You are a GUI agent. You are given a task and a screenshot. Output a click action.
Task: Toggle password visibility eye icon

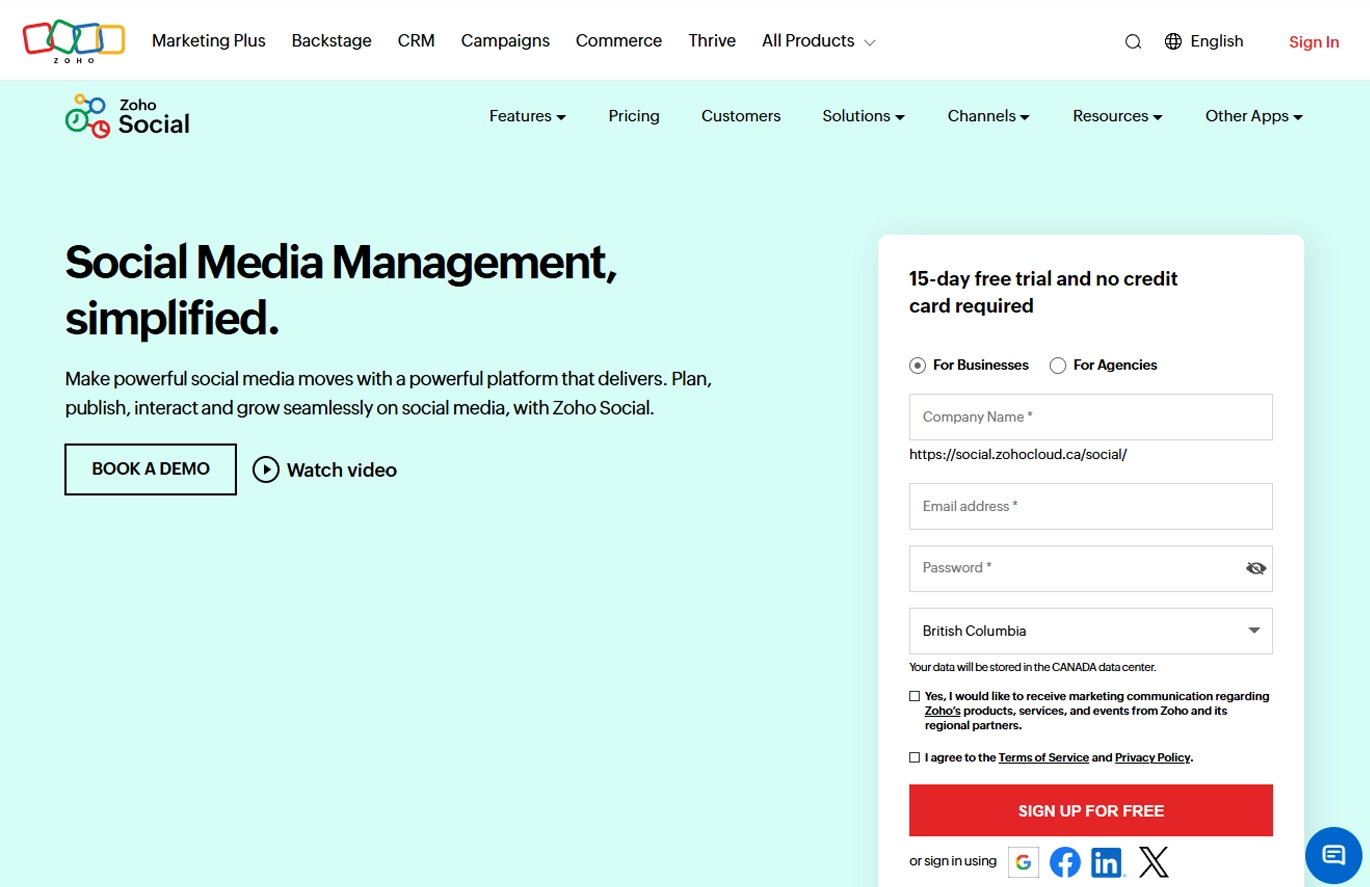[x=1256, y=568]
